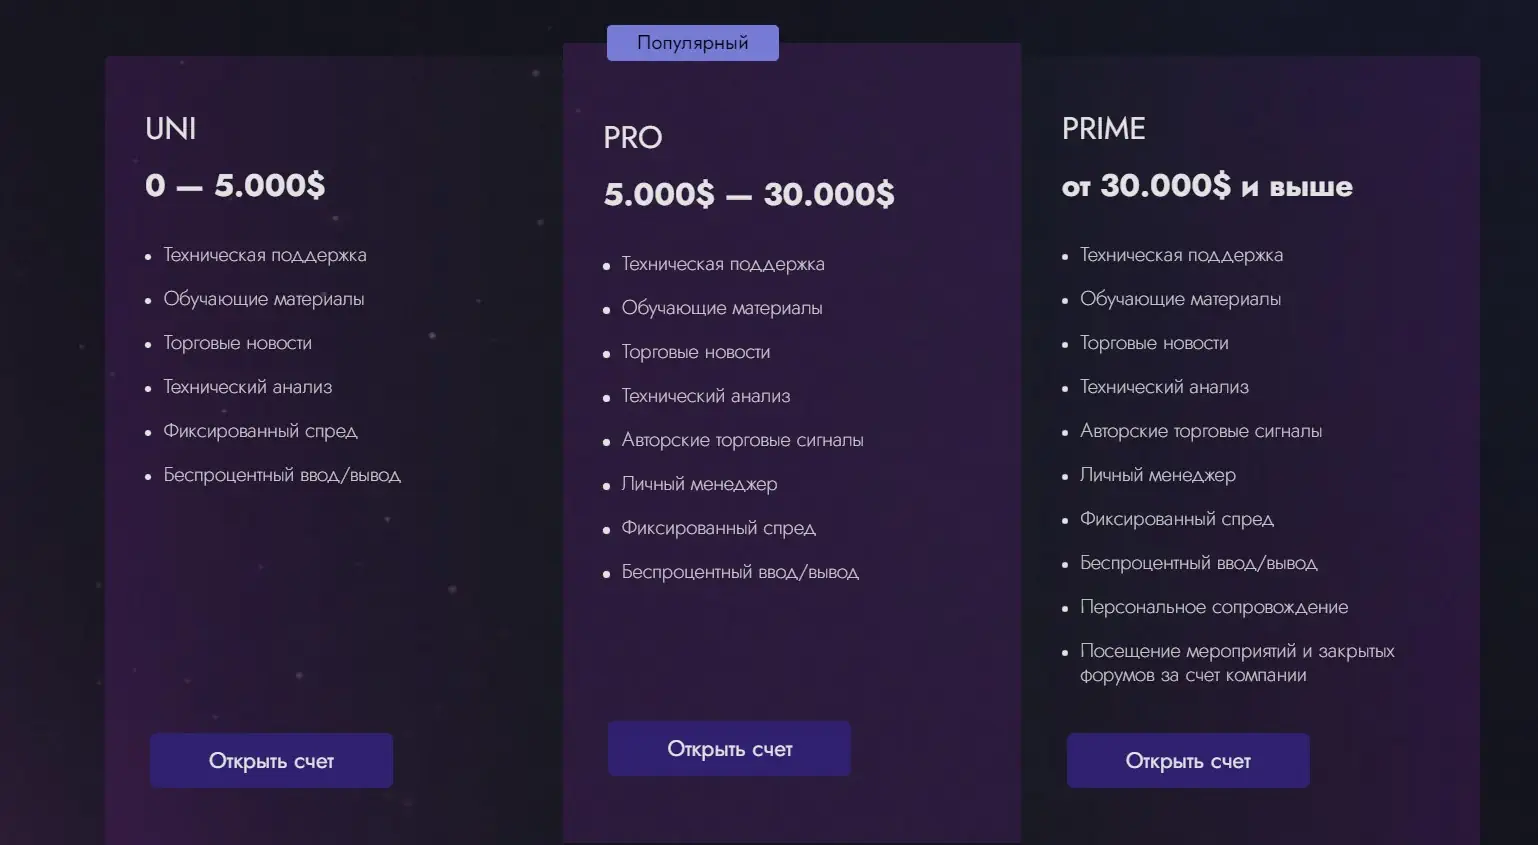Open an account under the PRIME plan

click(1188, 760)
